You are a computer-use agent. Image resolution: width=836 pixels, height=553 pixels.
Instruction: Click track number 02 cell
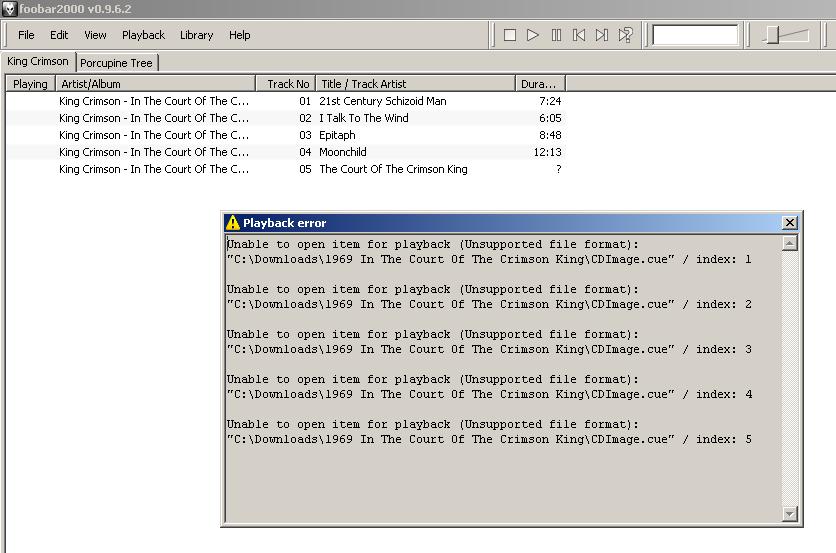(305, 118)
